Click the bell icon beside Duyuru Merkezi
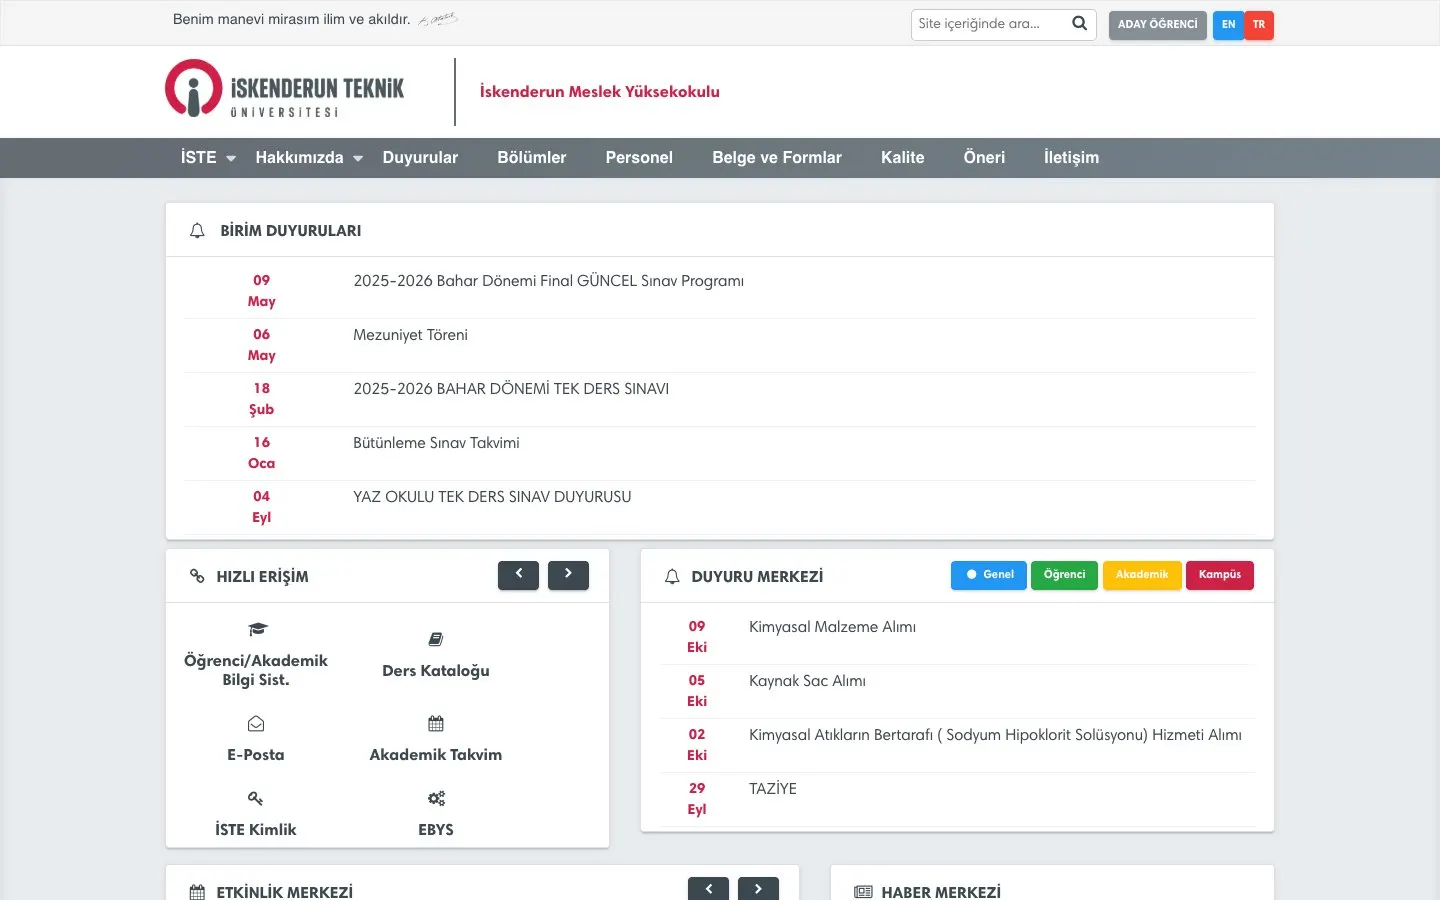This screenshot has height=900, width=1440. point(672,577)
